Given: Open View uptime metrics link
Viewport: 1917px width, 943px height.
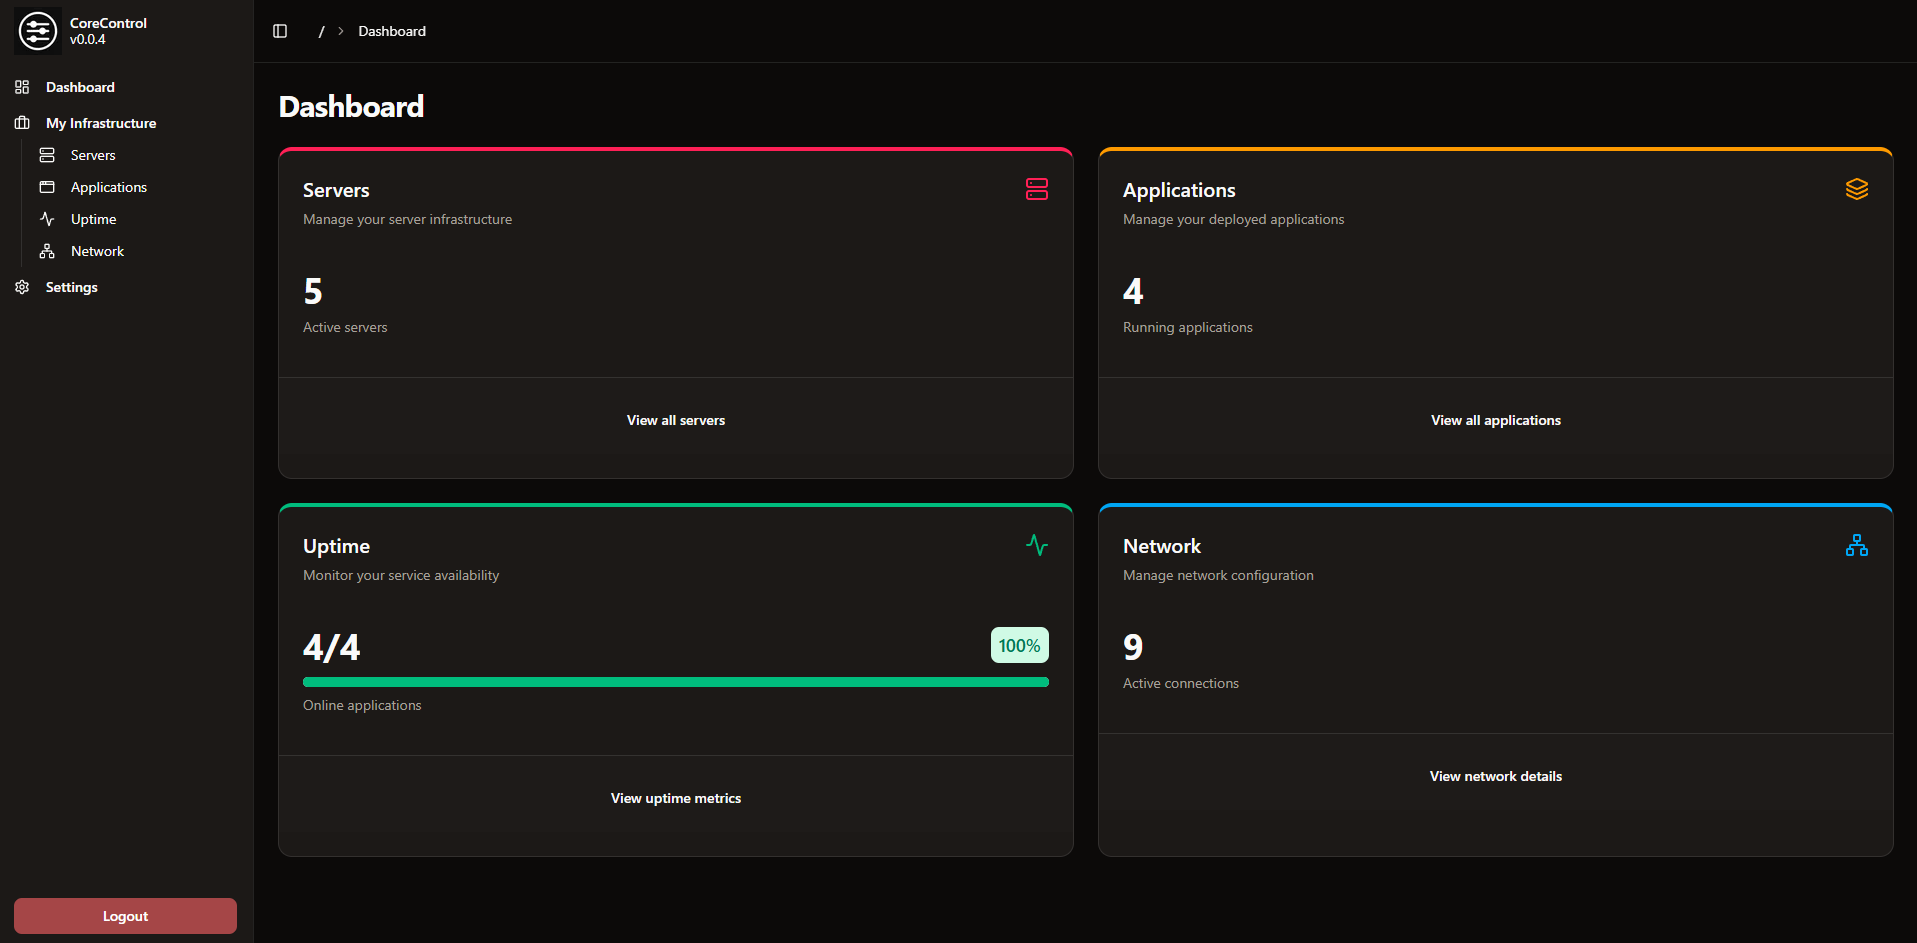Looking at the screenshot, I should click(675, 798).
